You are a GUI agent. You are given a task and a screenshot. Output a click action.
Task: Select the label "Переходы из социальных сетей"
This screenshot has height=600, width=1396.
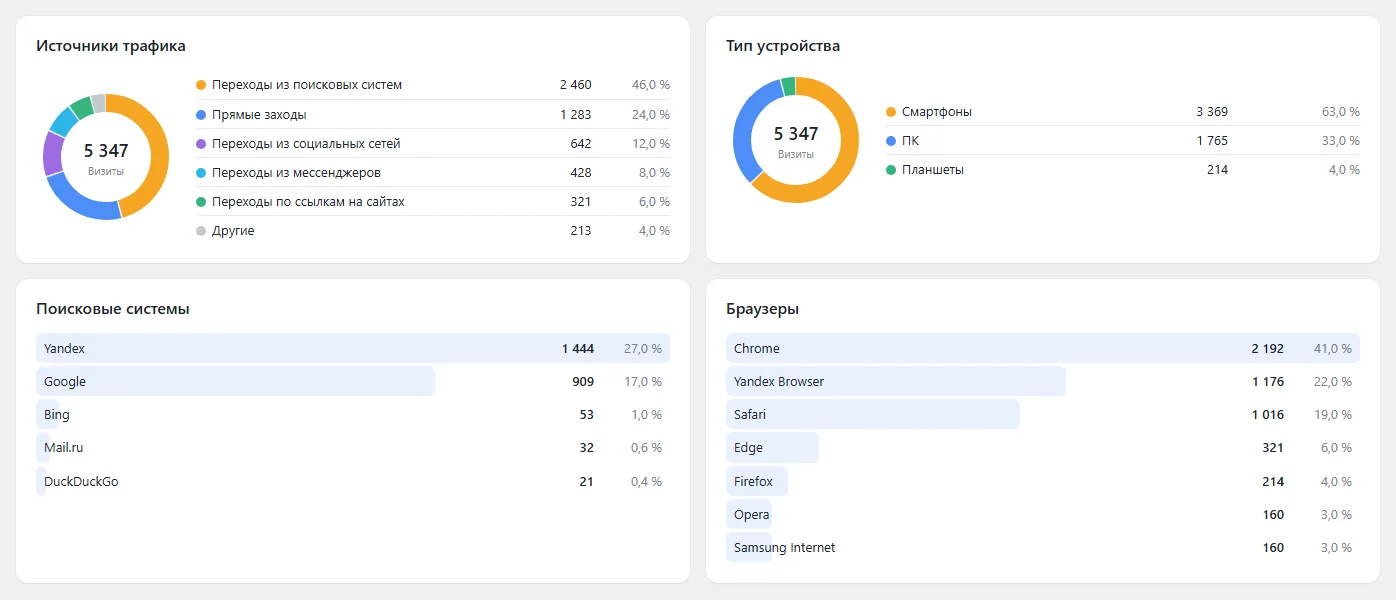[306, 144]
